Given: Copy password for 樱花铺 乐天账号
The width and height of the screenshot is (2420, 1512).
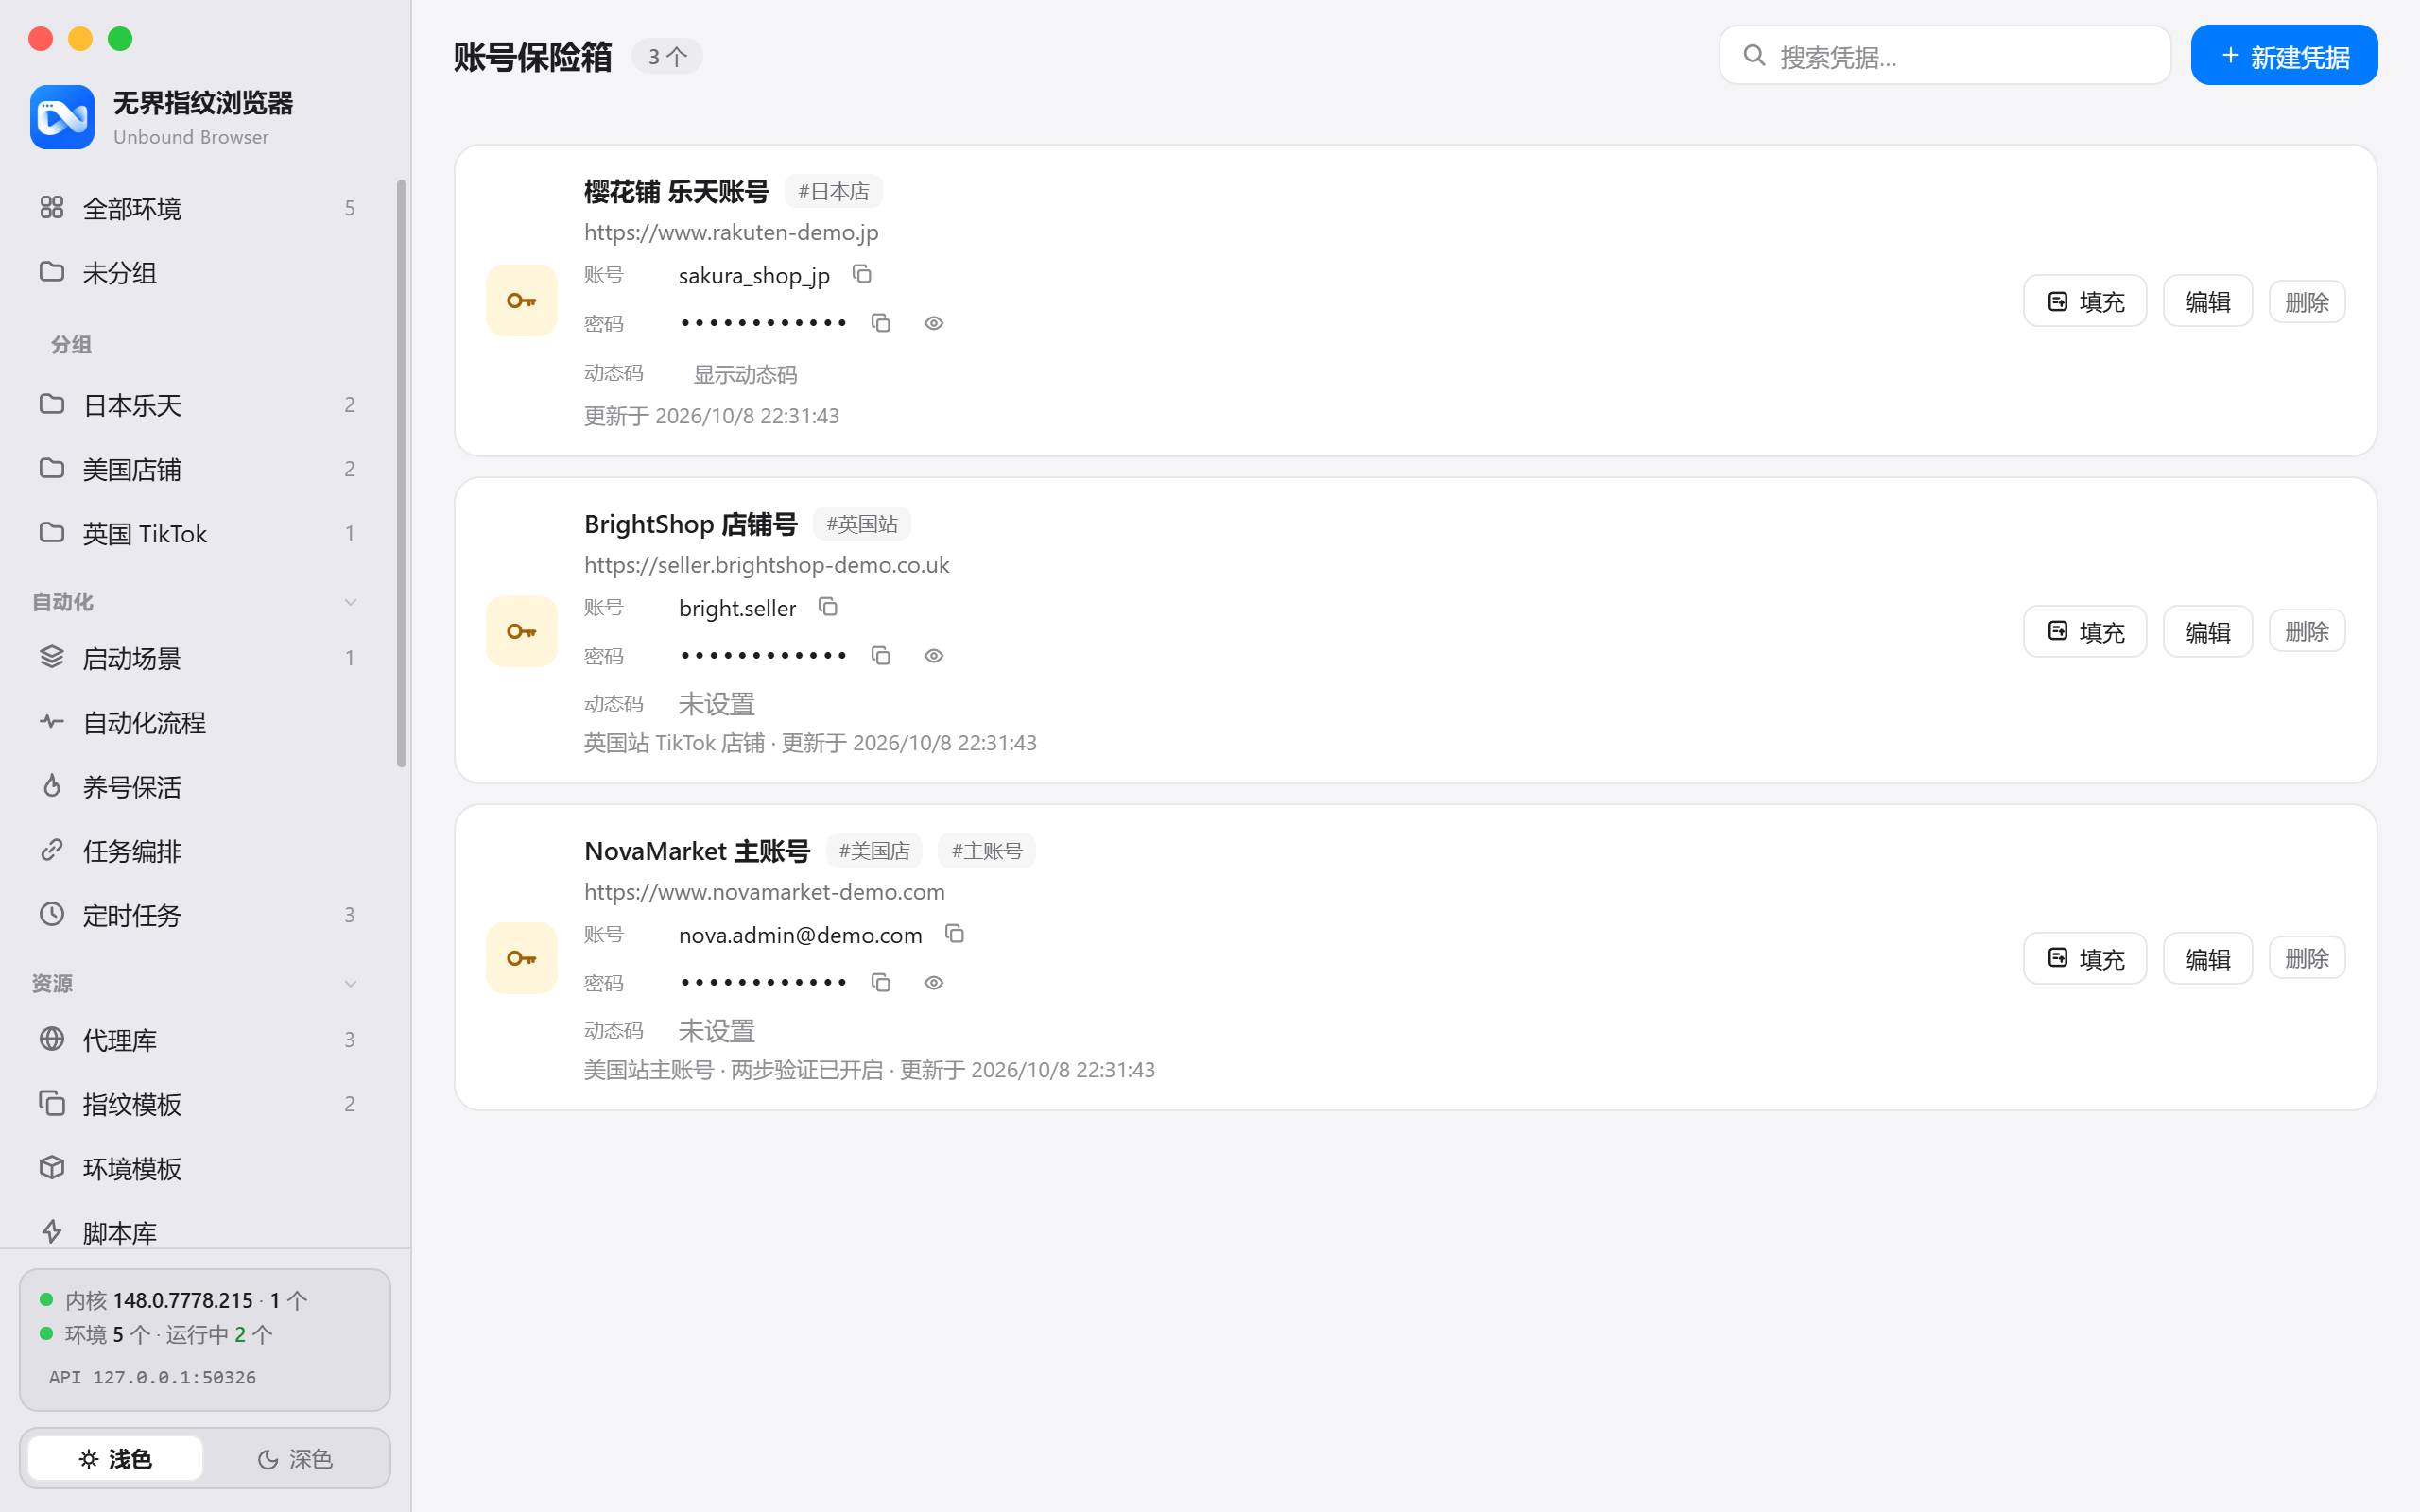Looking at the screenshot, I should pyautogui.click(x=880, y=323).
